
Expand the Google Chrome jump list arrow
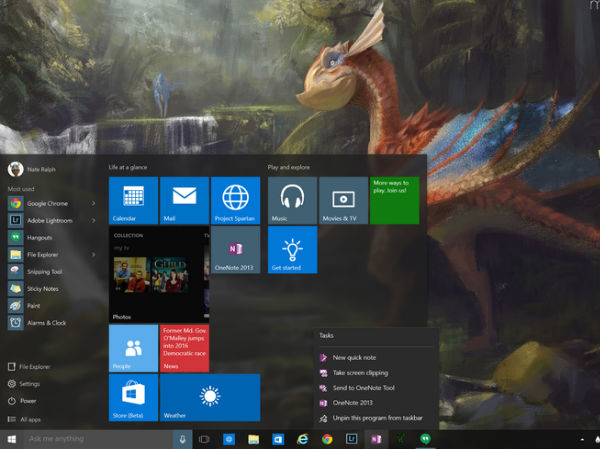click(94, 203)
